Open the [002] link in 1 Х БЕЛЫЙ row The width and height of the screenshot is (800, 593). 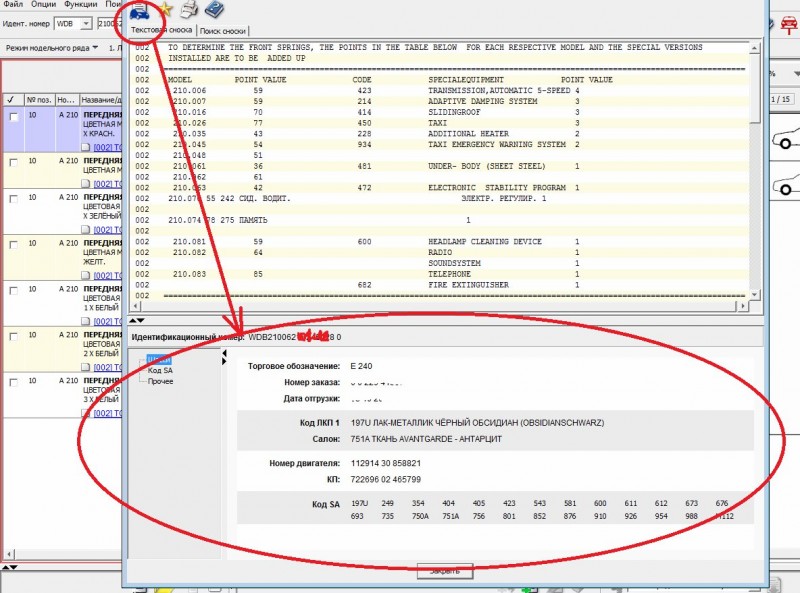tap(108, 322)
